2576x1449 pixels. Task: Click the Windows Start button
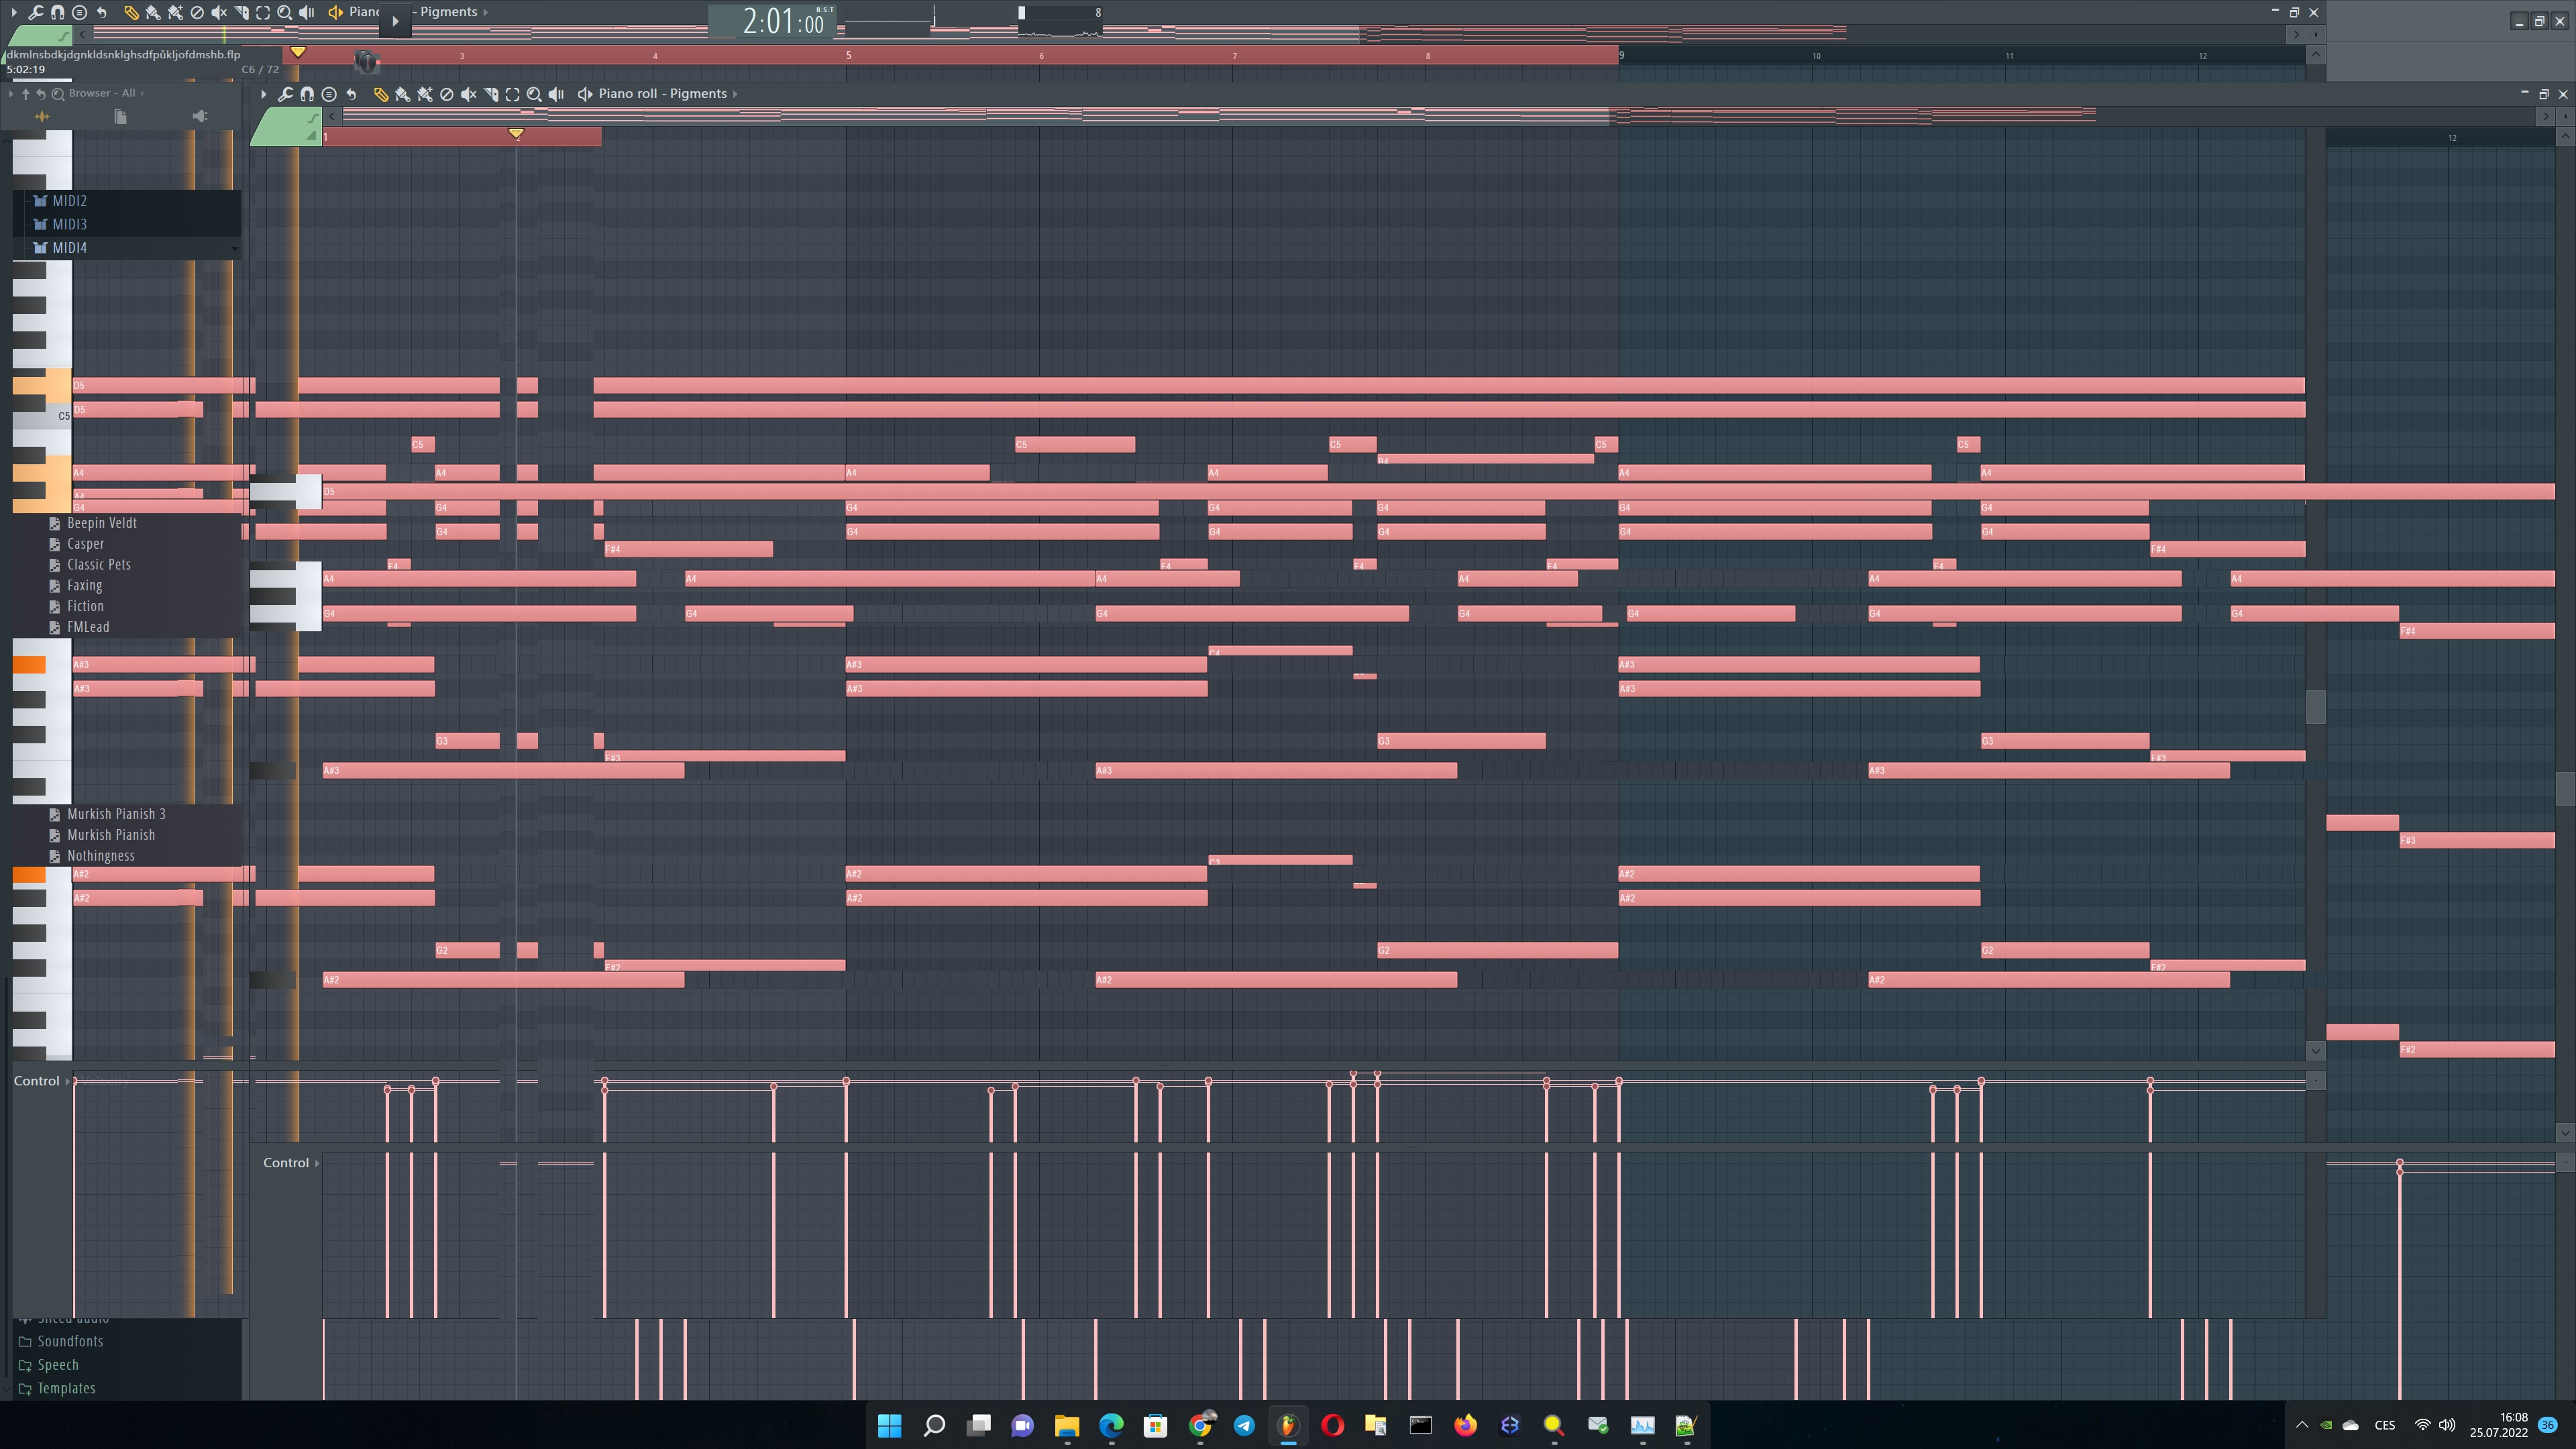click(889, 1425)
